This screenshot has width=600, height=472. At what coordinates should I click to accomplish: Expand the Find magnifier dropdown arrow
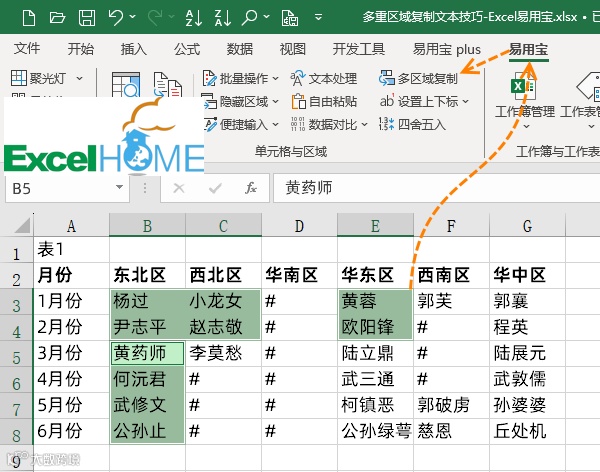click(x=267, y=17)
